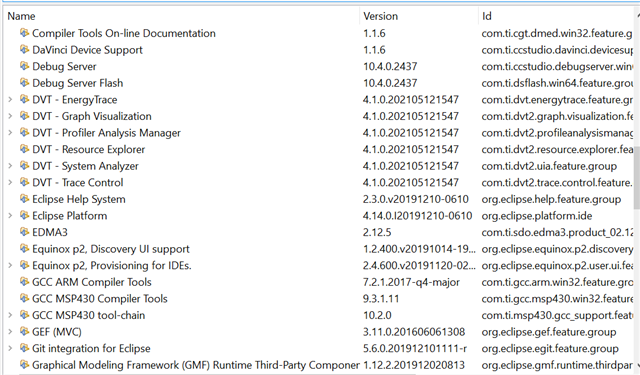Select DVT - Resource Explorer row
Screen dimensions: 640x375
(318, 149)
